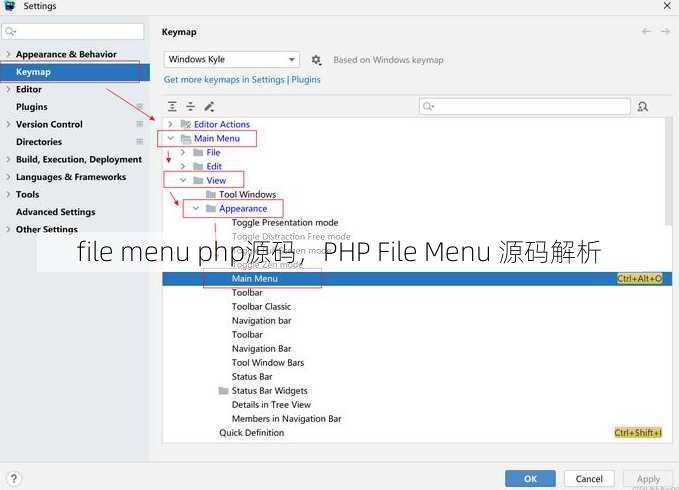679x490 pixels.
Task: Click the Directories project-level marker icon
Action: coord(139,142)
